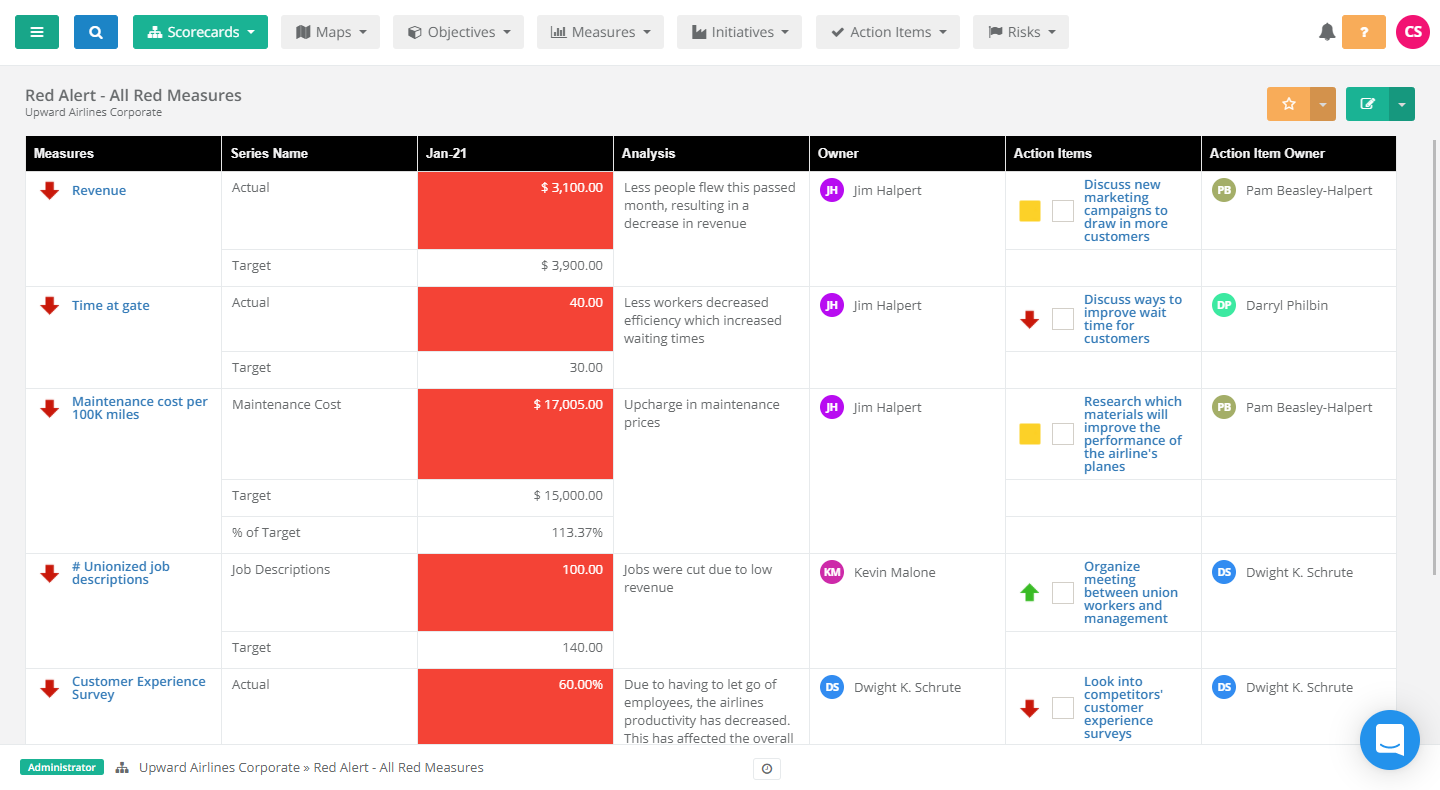The width and height of the screenshot is (1440, 790).
Task: Open the dropdown beside the green edit button
Action: pyautogui.click(x=1402, y=103)
